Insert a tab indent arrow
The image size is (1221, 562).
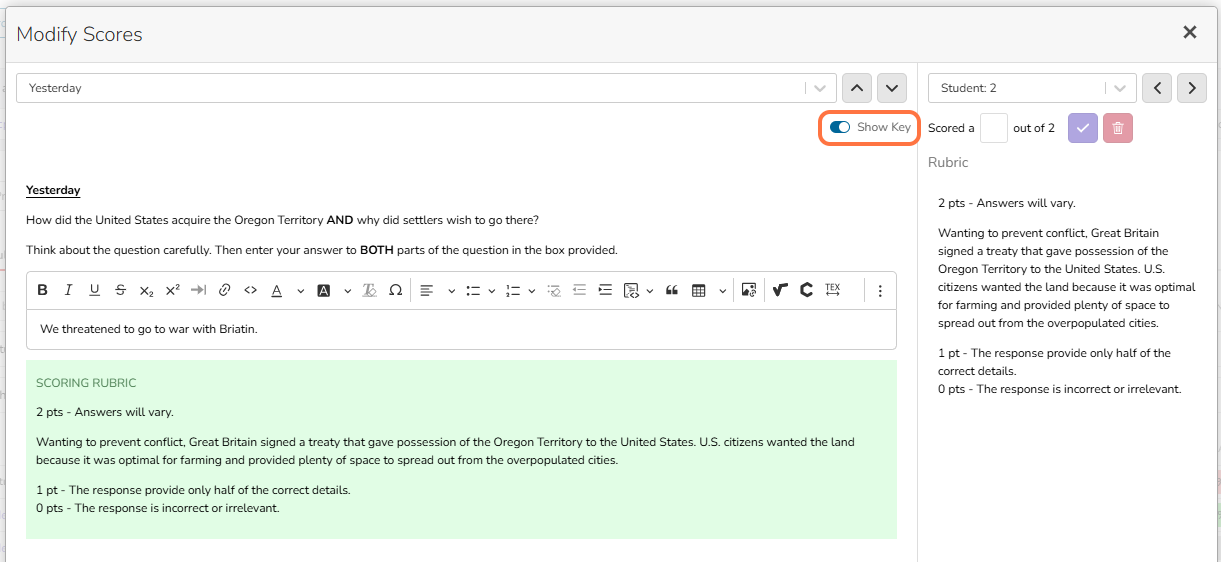(x=198, y=290)
